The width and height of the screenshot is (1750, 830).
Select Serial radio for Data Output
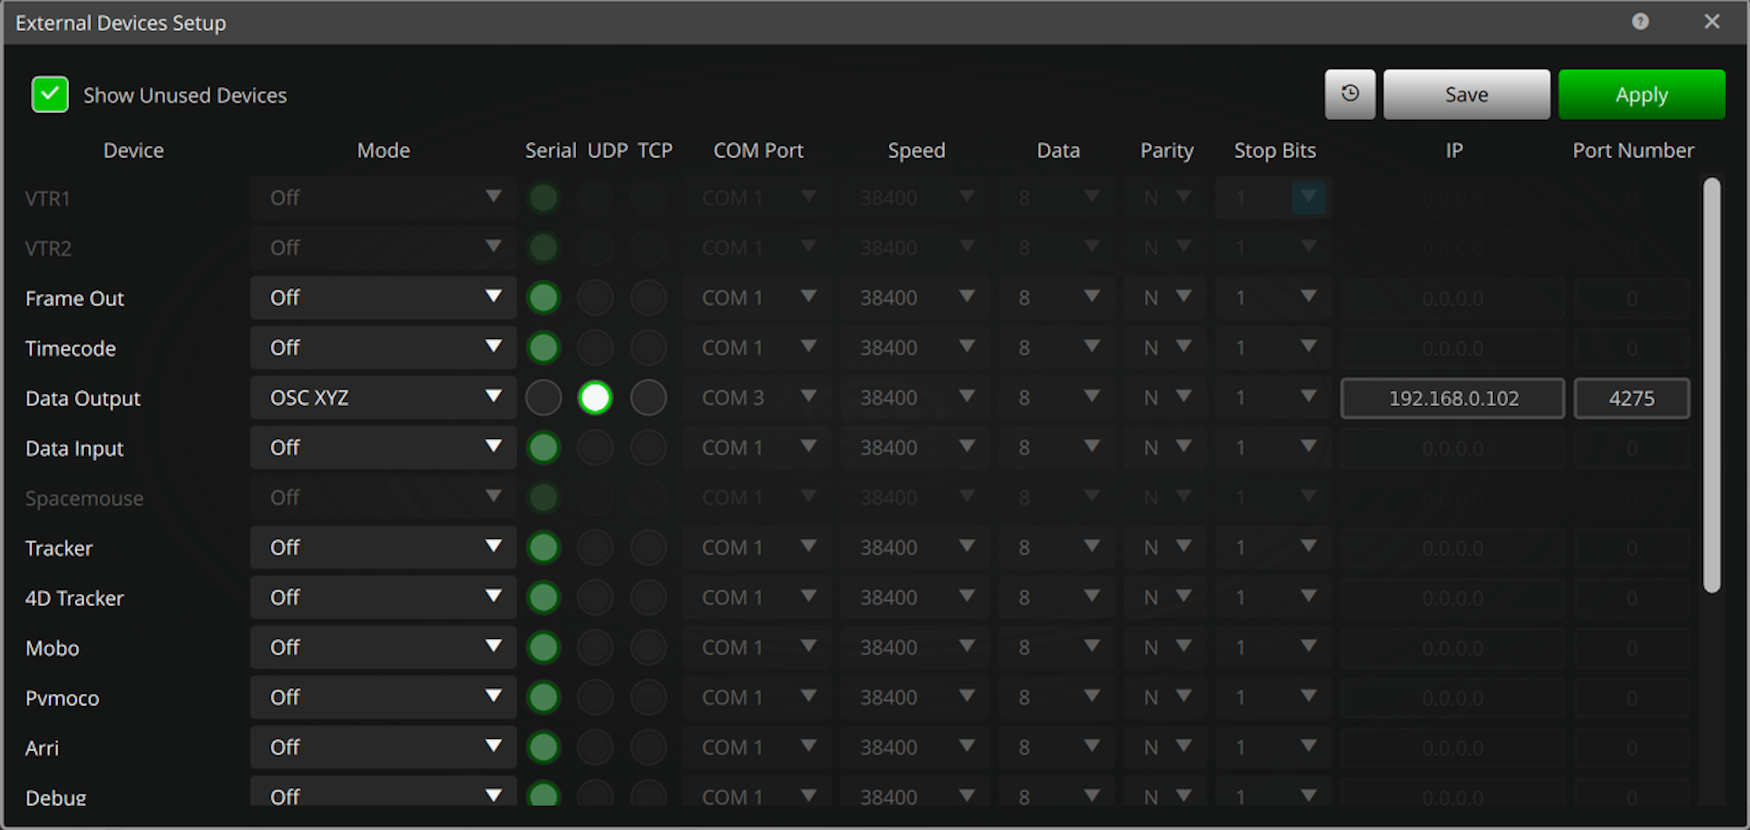pos(543,398)
